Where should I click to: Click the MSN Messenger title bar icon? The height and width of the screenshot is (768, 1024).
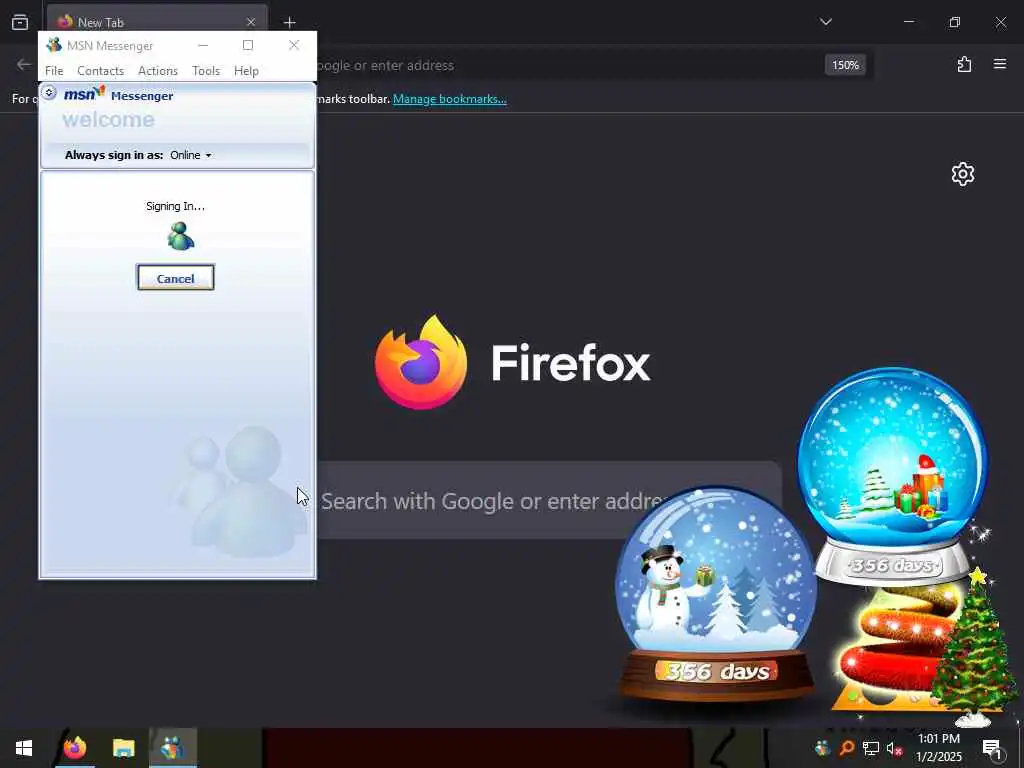54,45
